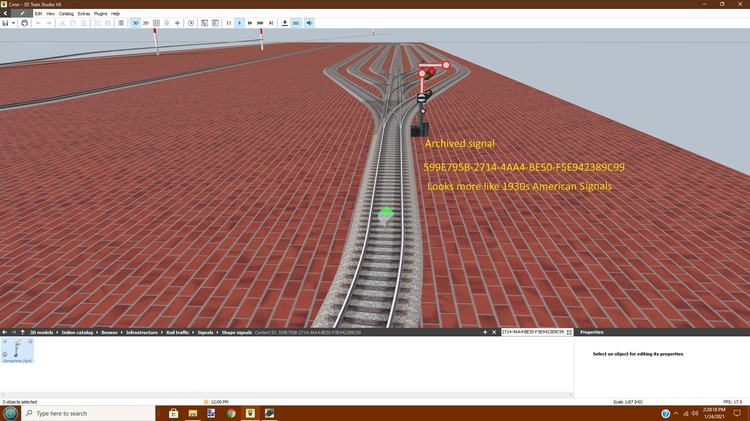Image resolution: width=750 pixels, height=421 pixels.
Task: Go to Shape signals breadcrumb
Action: (236, 332)
